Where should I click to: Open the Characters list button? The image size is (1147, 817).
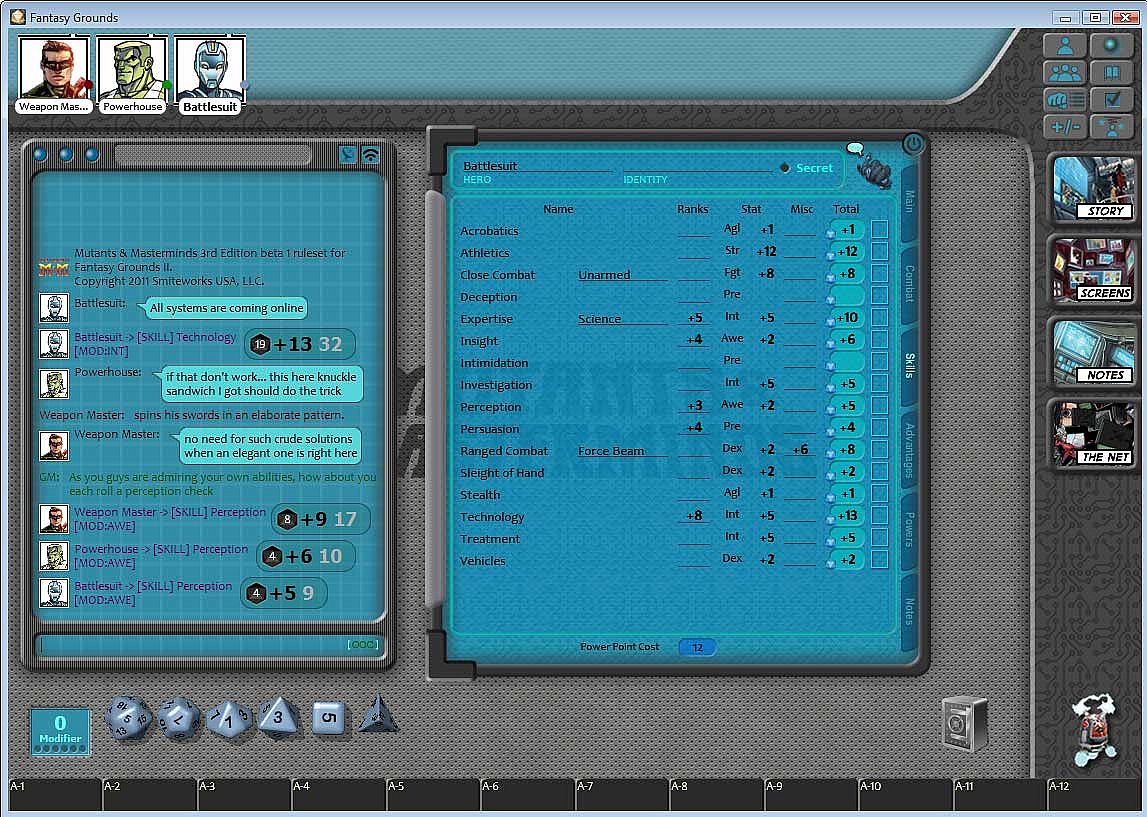coord(1065,48)
